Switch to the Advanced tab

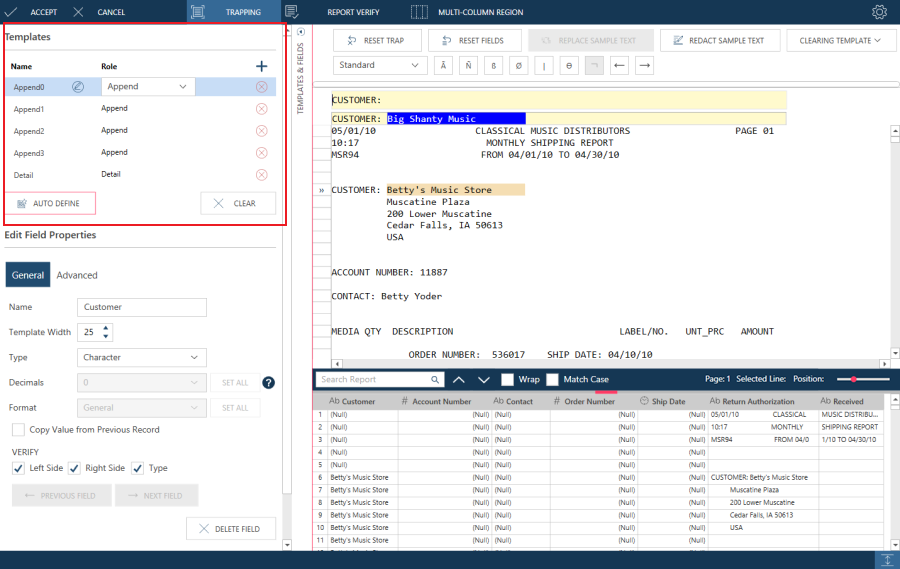77,275
